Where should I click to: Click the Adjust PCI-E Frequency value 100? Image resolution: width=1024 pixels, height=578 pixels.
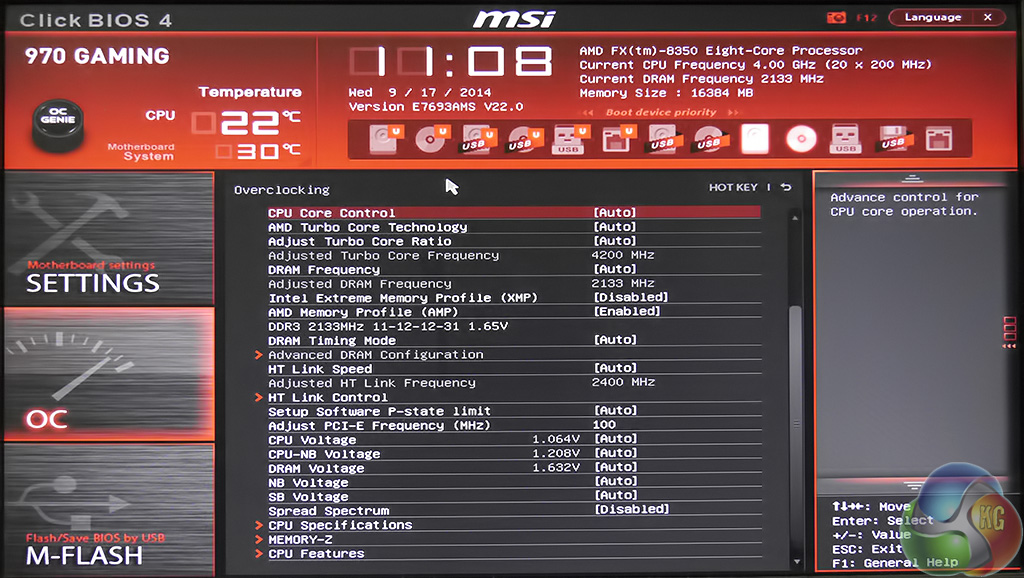point(604,425)
